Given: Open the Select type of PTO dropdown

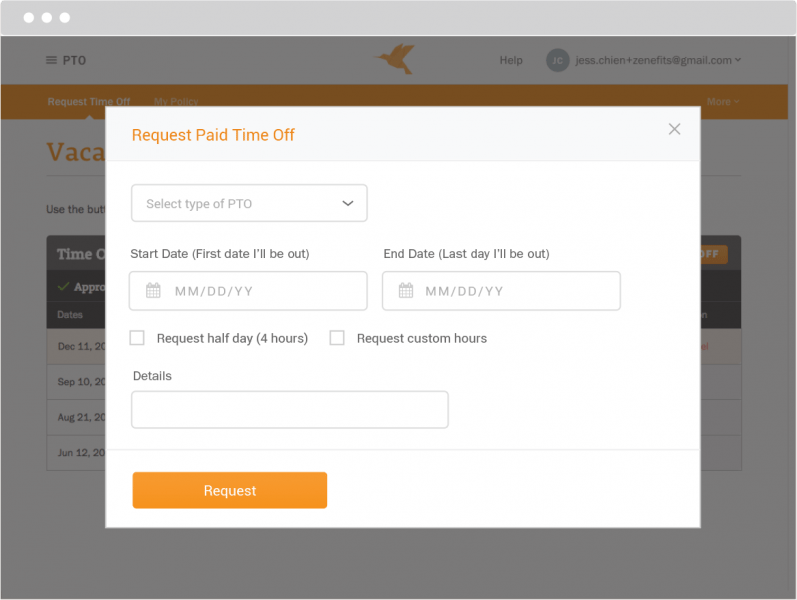Looking at the screenshot, I should (x=249, y=203).
